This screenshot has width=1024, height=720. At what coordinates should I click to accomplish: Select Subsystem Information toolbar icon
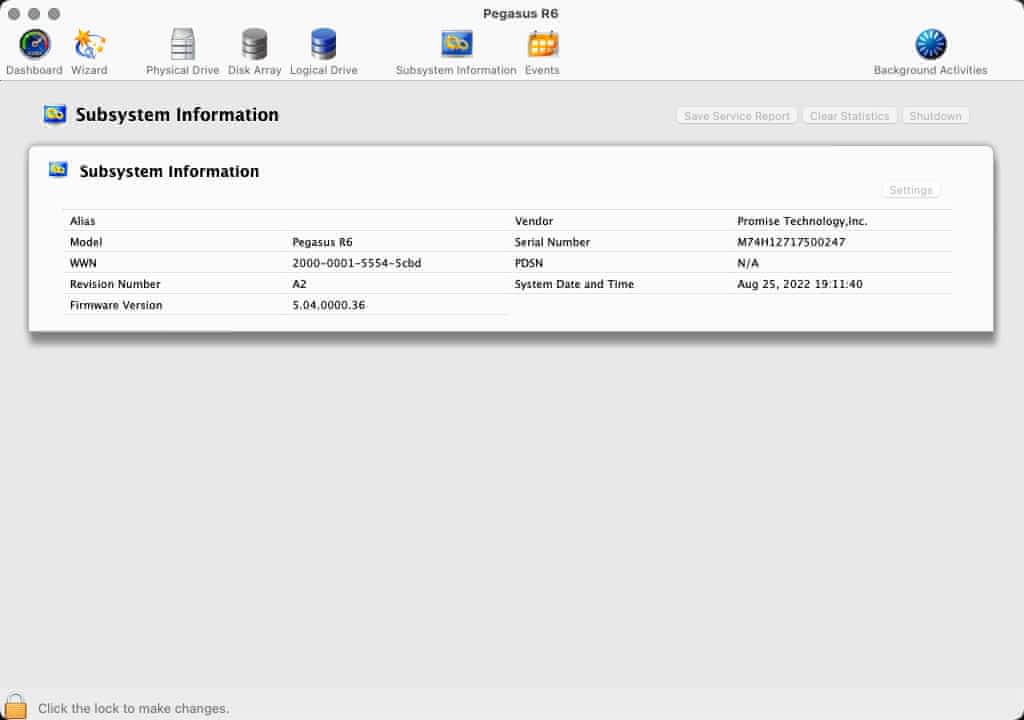pyautogui.click(x=456, y=44)
